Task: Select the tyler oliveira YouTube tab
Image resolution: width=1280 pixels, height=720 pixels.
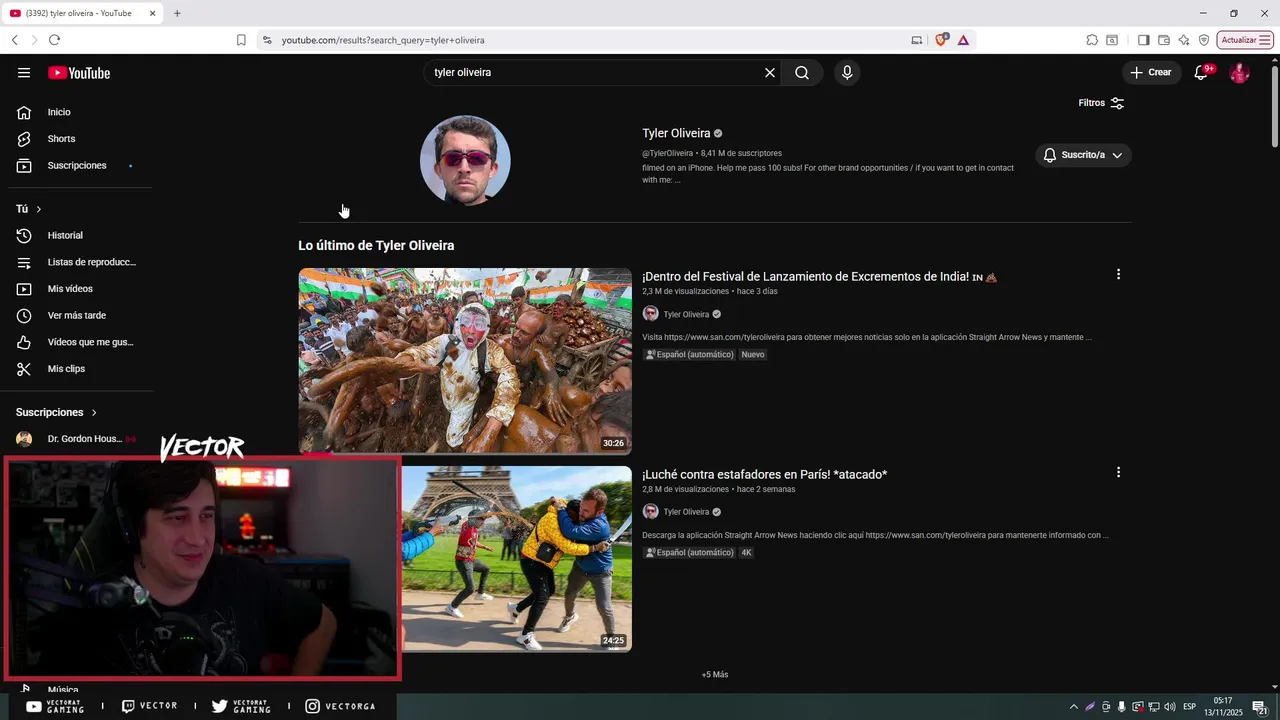Action: coord(79,13)
